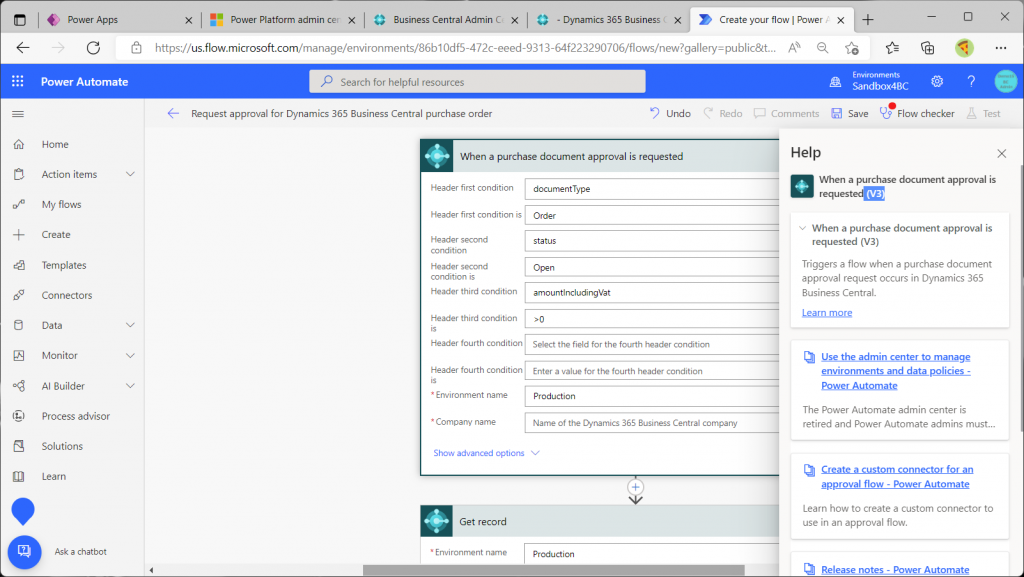1024x577 pixels.
Task: Open the Comments pane
Action: coord(786,114)
